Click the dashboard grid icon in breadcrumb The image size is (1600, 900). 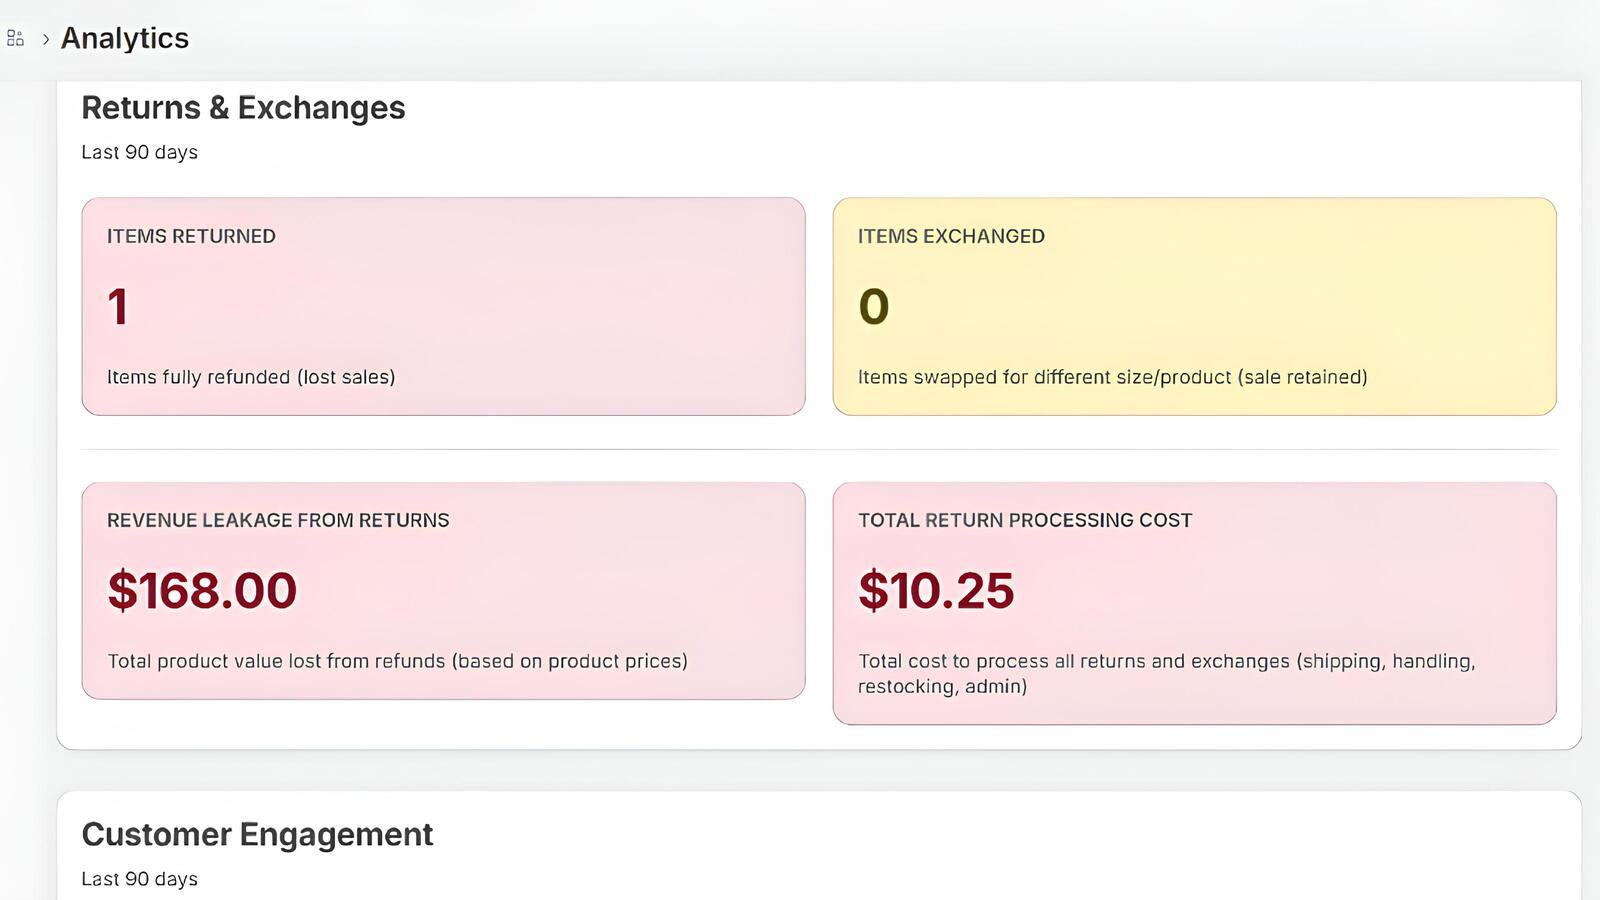(x=15, y=38)
